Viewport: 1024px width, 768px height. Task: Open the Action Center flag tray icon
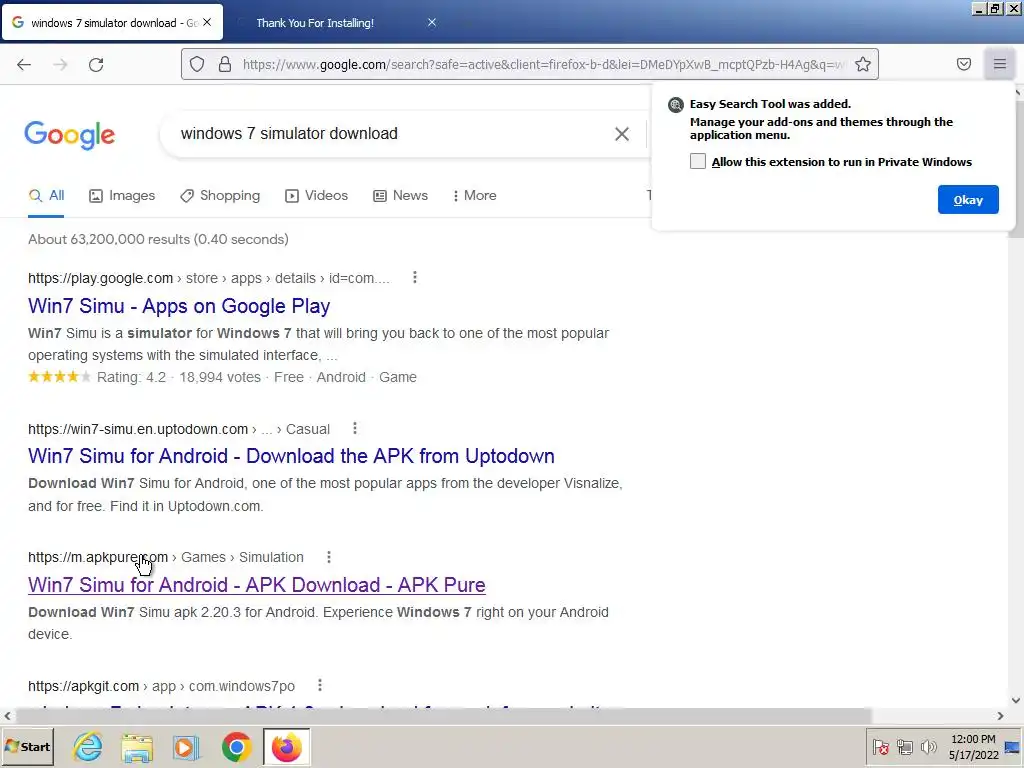click(x=880, y=747)
